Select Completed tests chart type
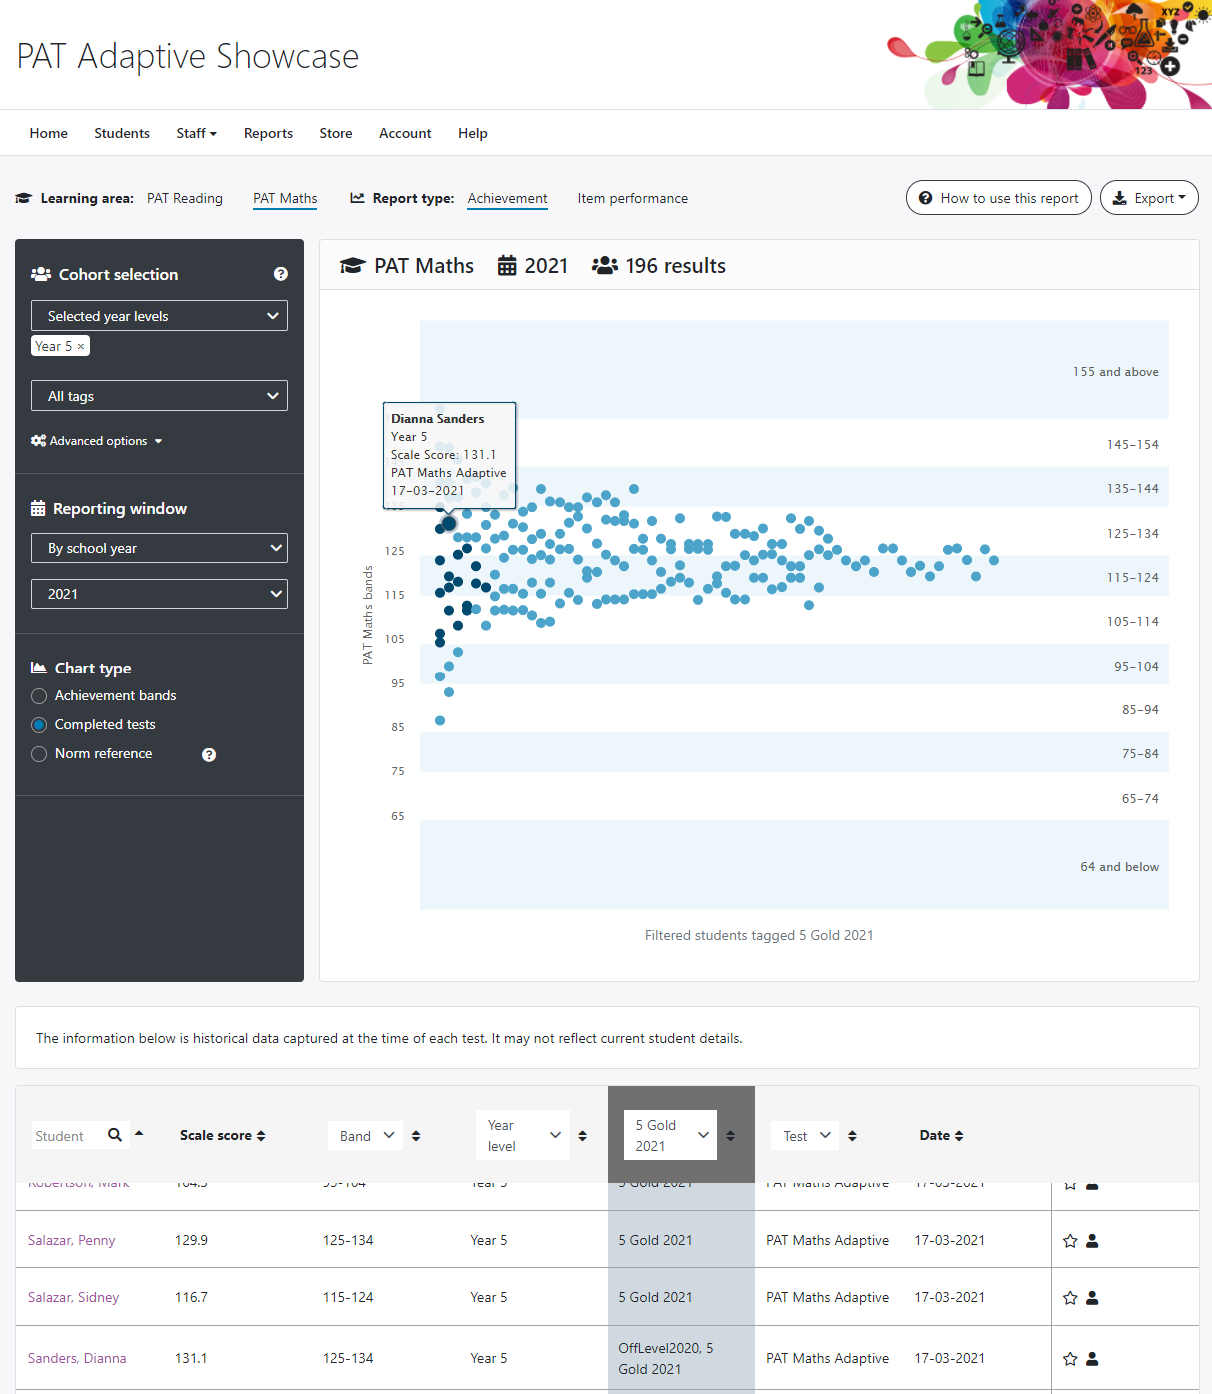This screenshot has width=1212, height=1394. point(39,725)
